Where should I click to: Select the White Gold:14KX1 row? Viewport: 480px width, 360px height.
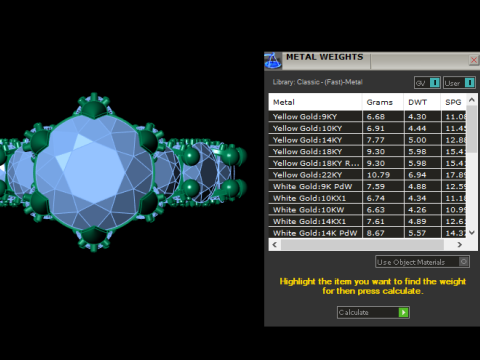click(367, 221)
